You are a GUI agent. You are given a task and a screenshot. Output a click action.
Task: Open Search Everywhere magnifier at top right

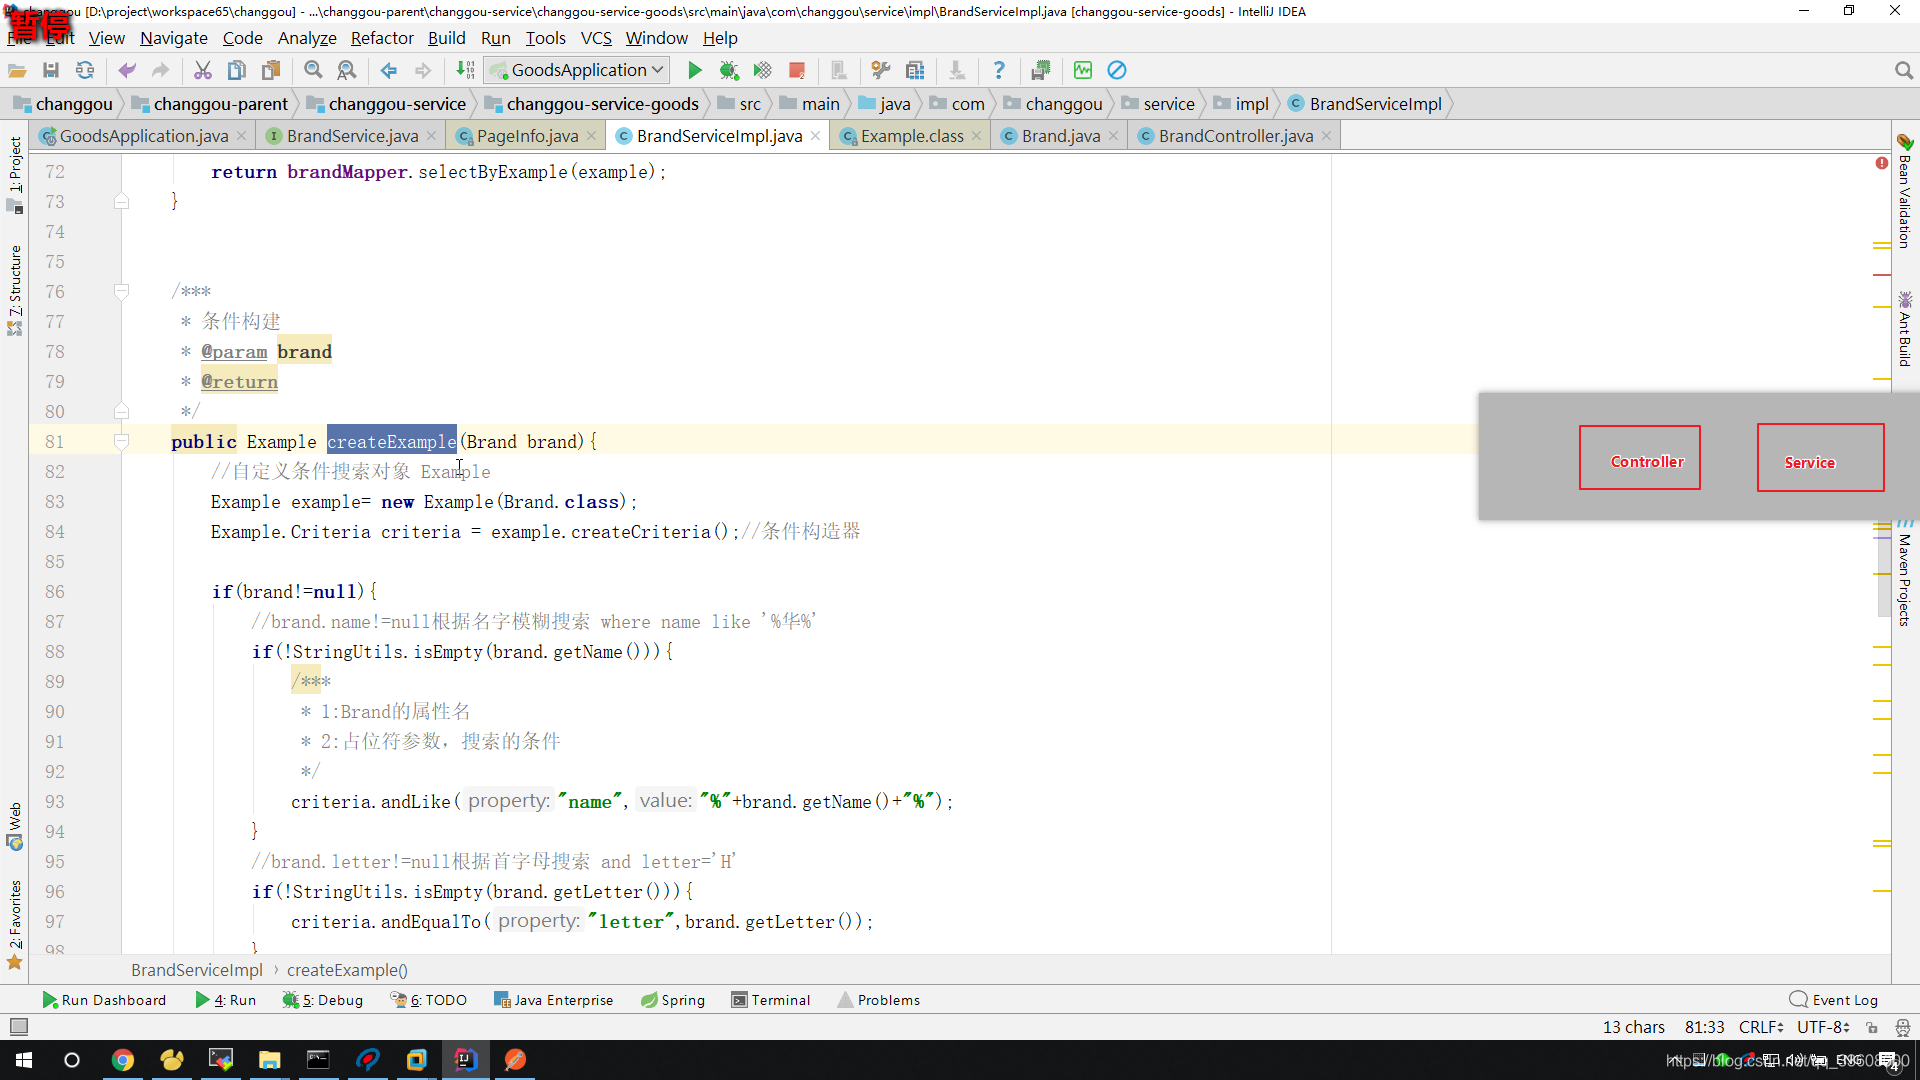point(1904,70)
